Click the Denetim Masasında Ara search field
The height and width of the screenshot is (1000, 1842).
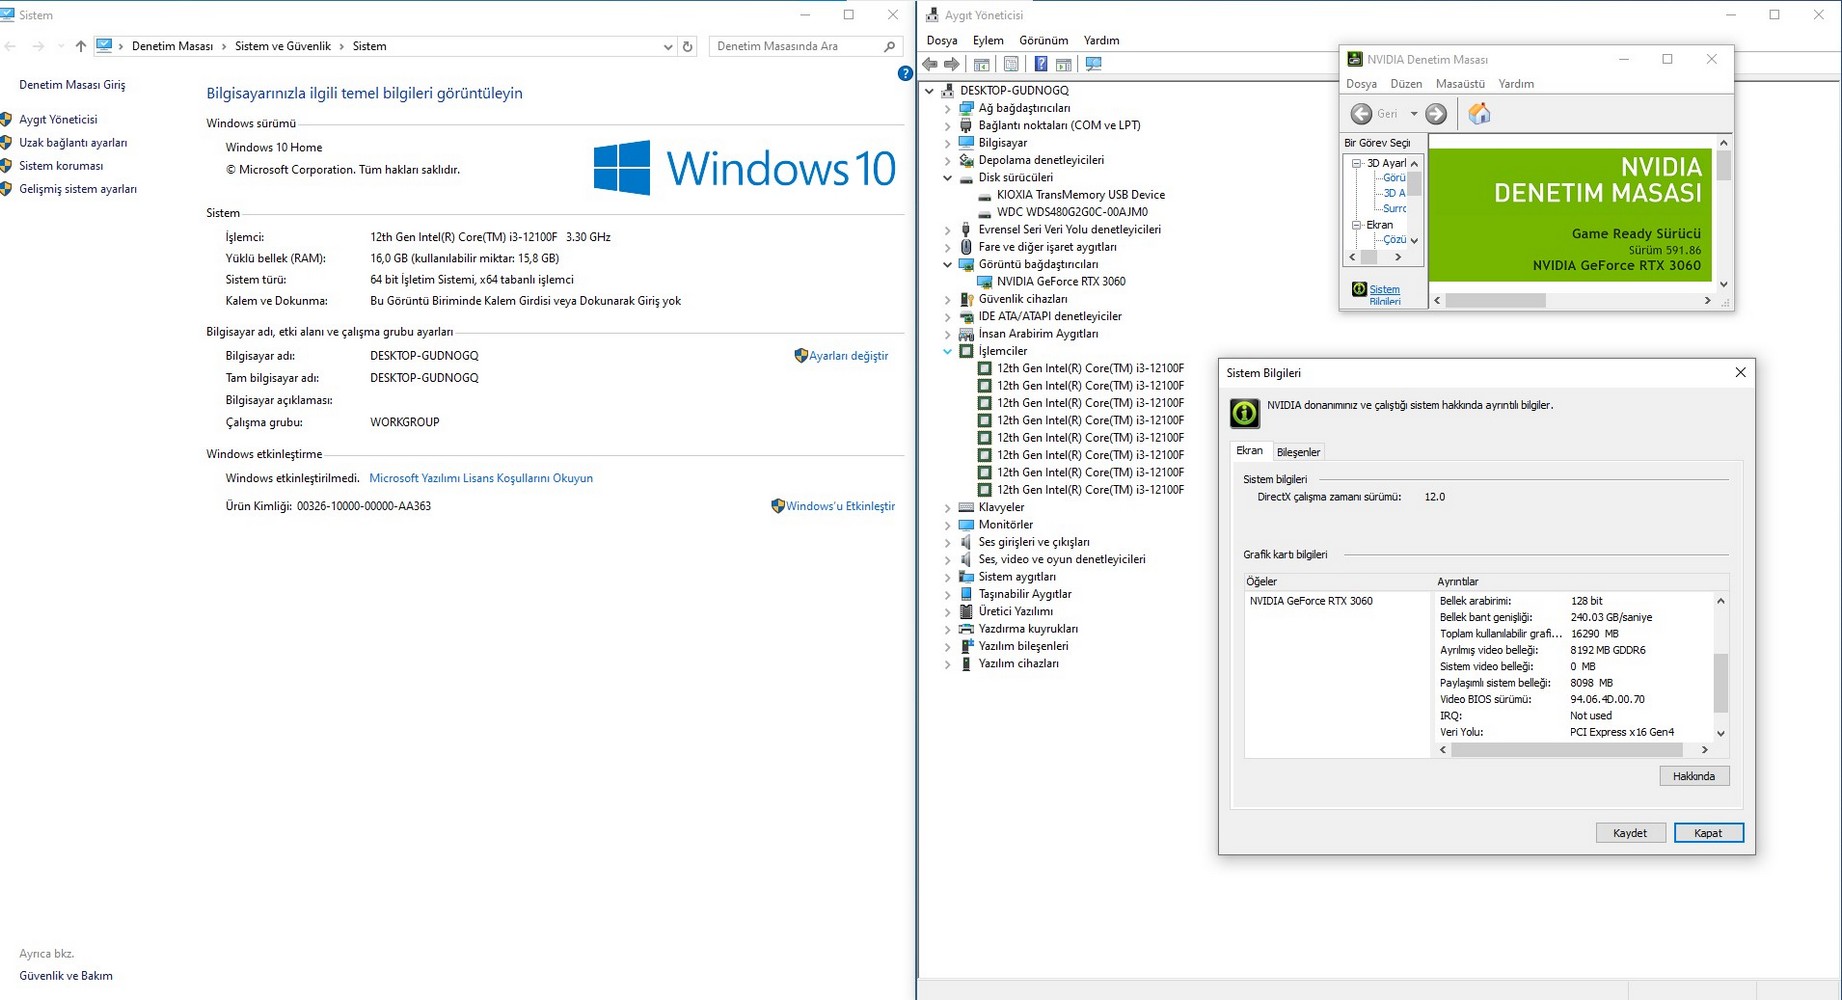798,46
